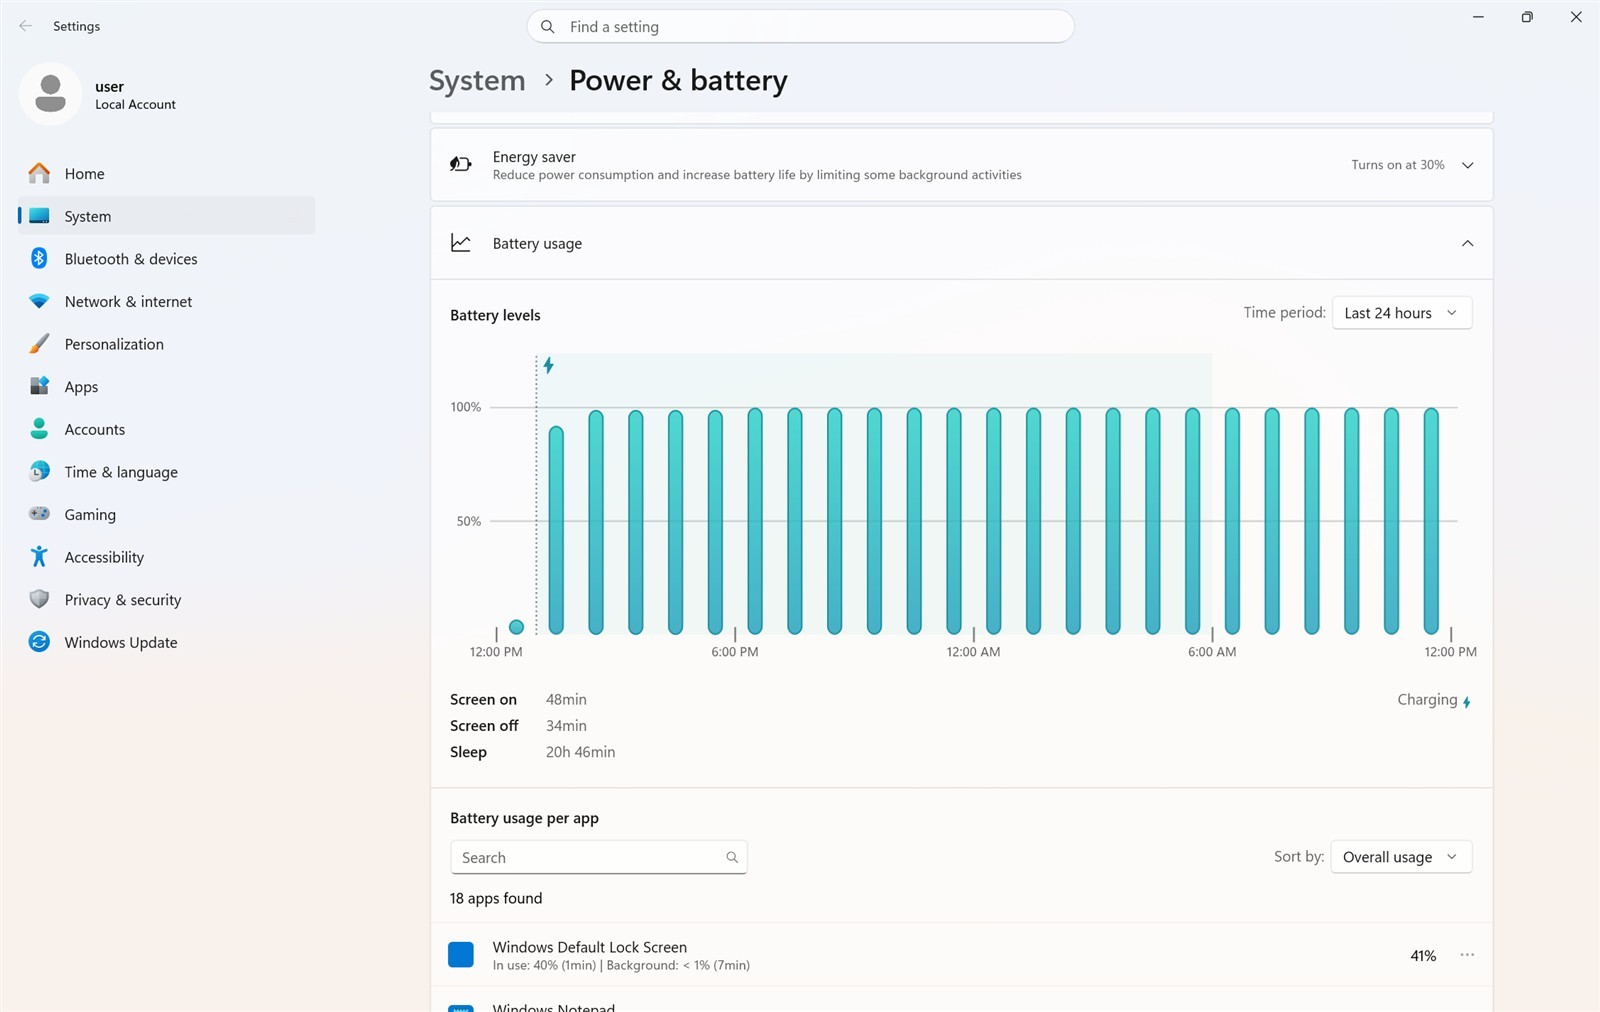Click the battery usage app Search field
Viewport: 1600px width, 1012px height.
click(x=598, y=857)
